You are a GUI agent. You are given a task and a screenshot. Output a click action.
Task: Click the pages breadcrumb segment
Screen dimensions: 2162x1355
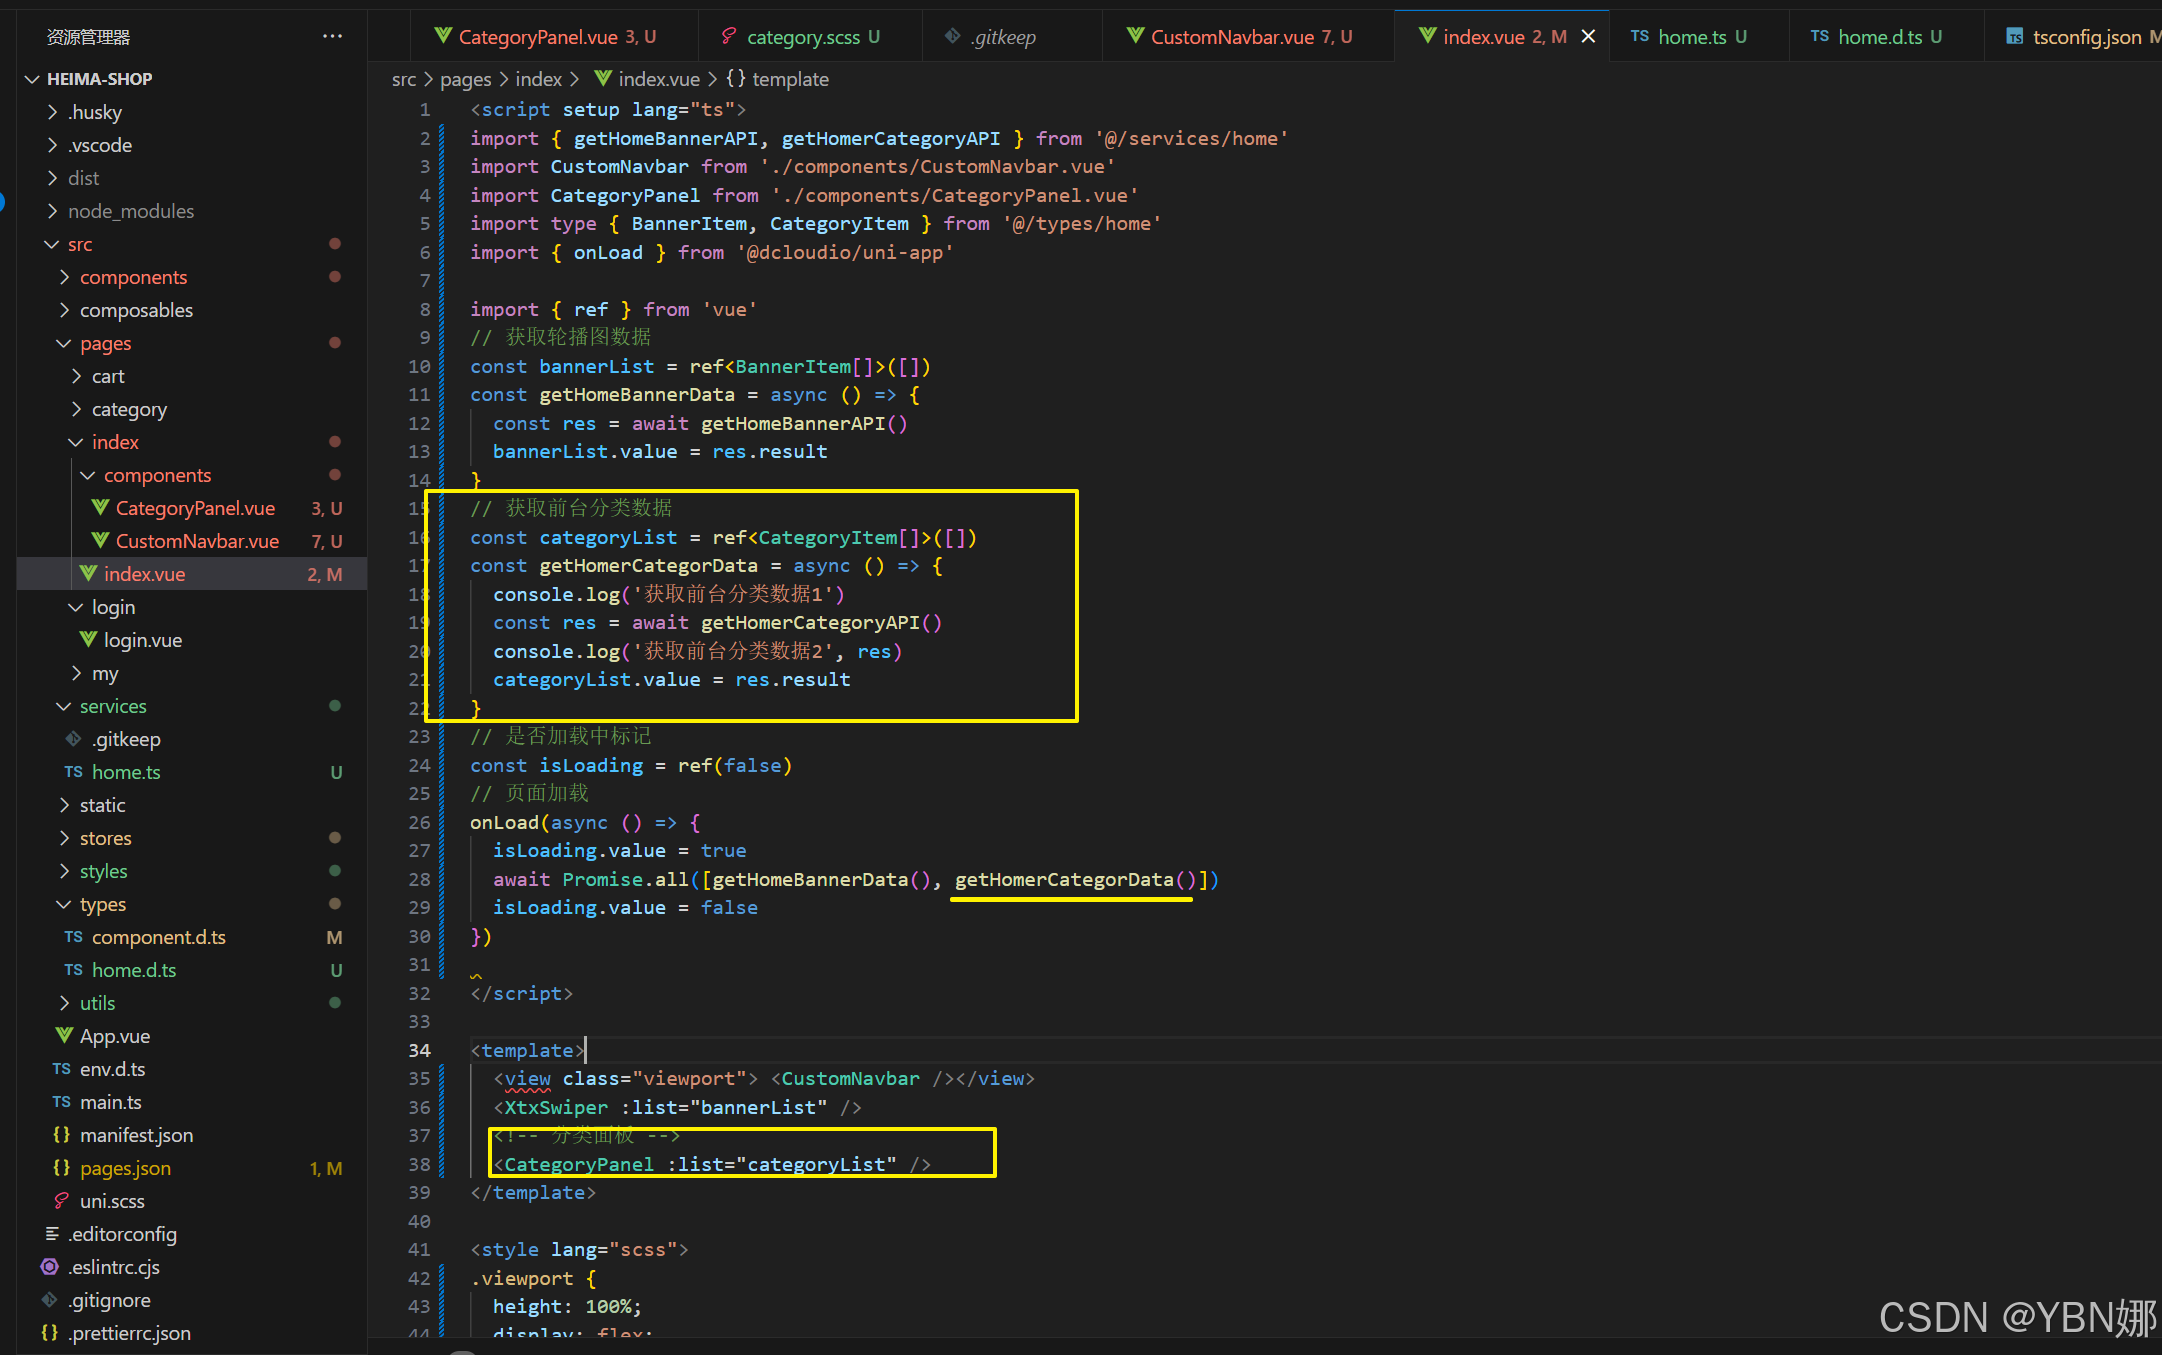465,79
